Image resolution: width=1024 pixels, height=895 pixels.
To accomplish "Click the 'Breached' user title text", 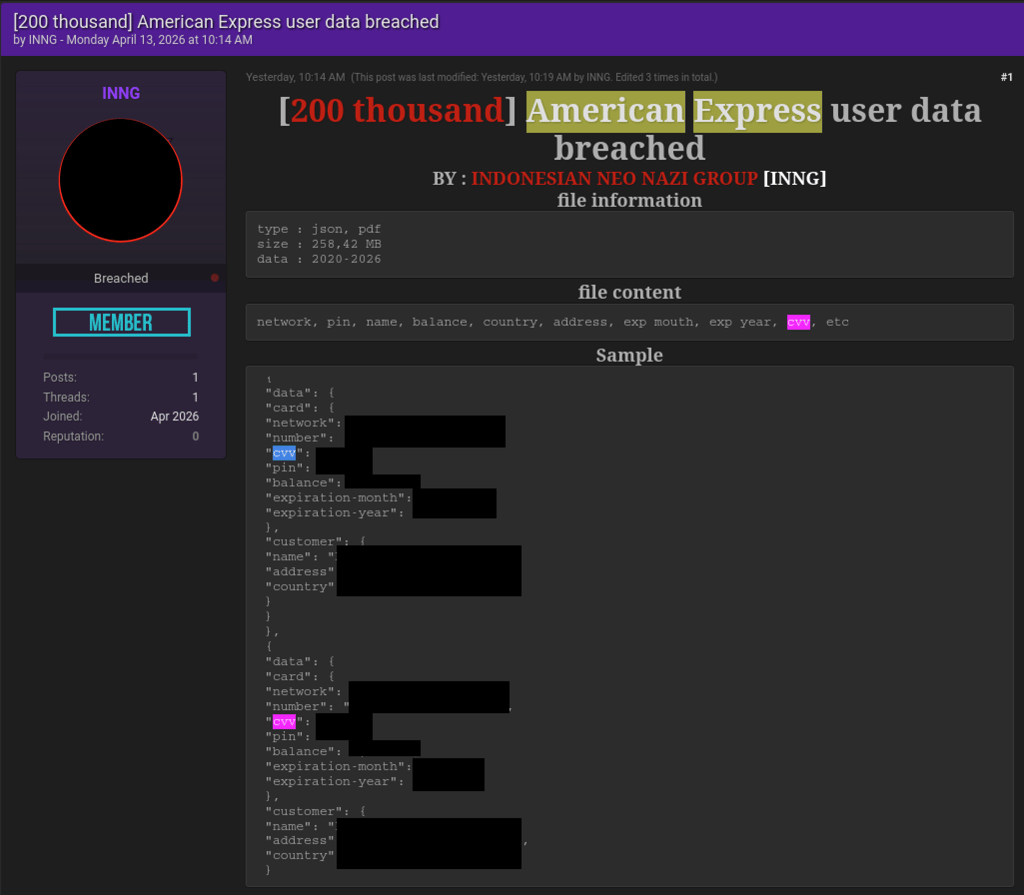I will point(121,278).
